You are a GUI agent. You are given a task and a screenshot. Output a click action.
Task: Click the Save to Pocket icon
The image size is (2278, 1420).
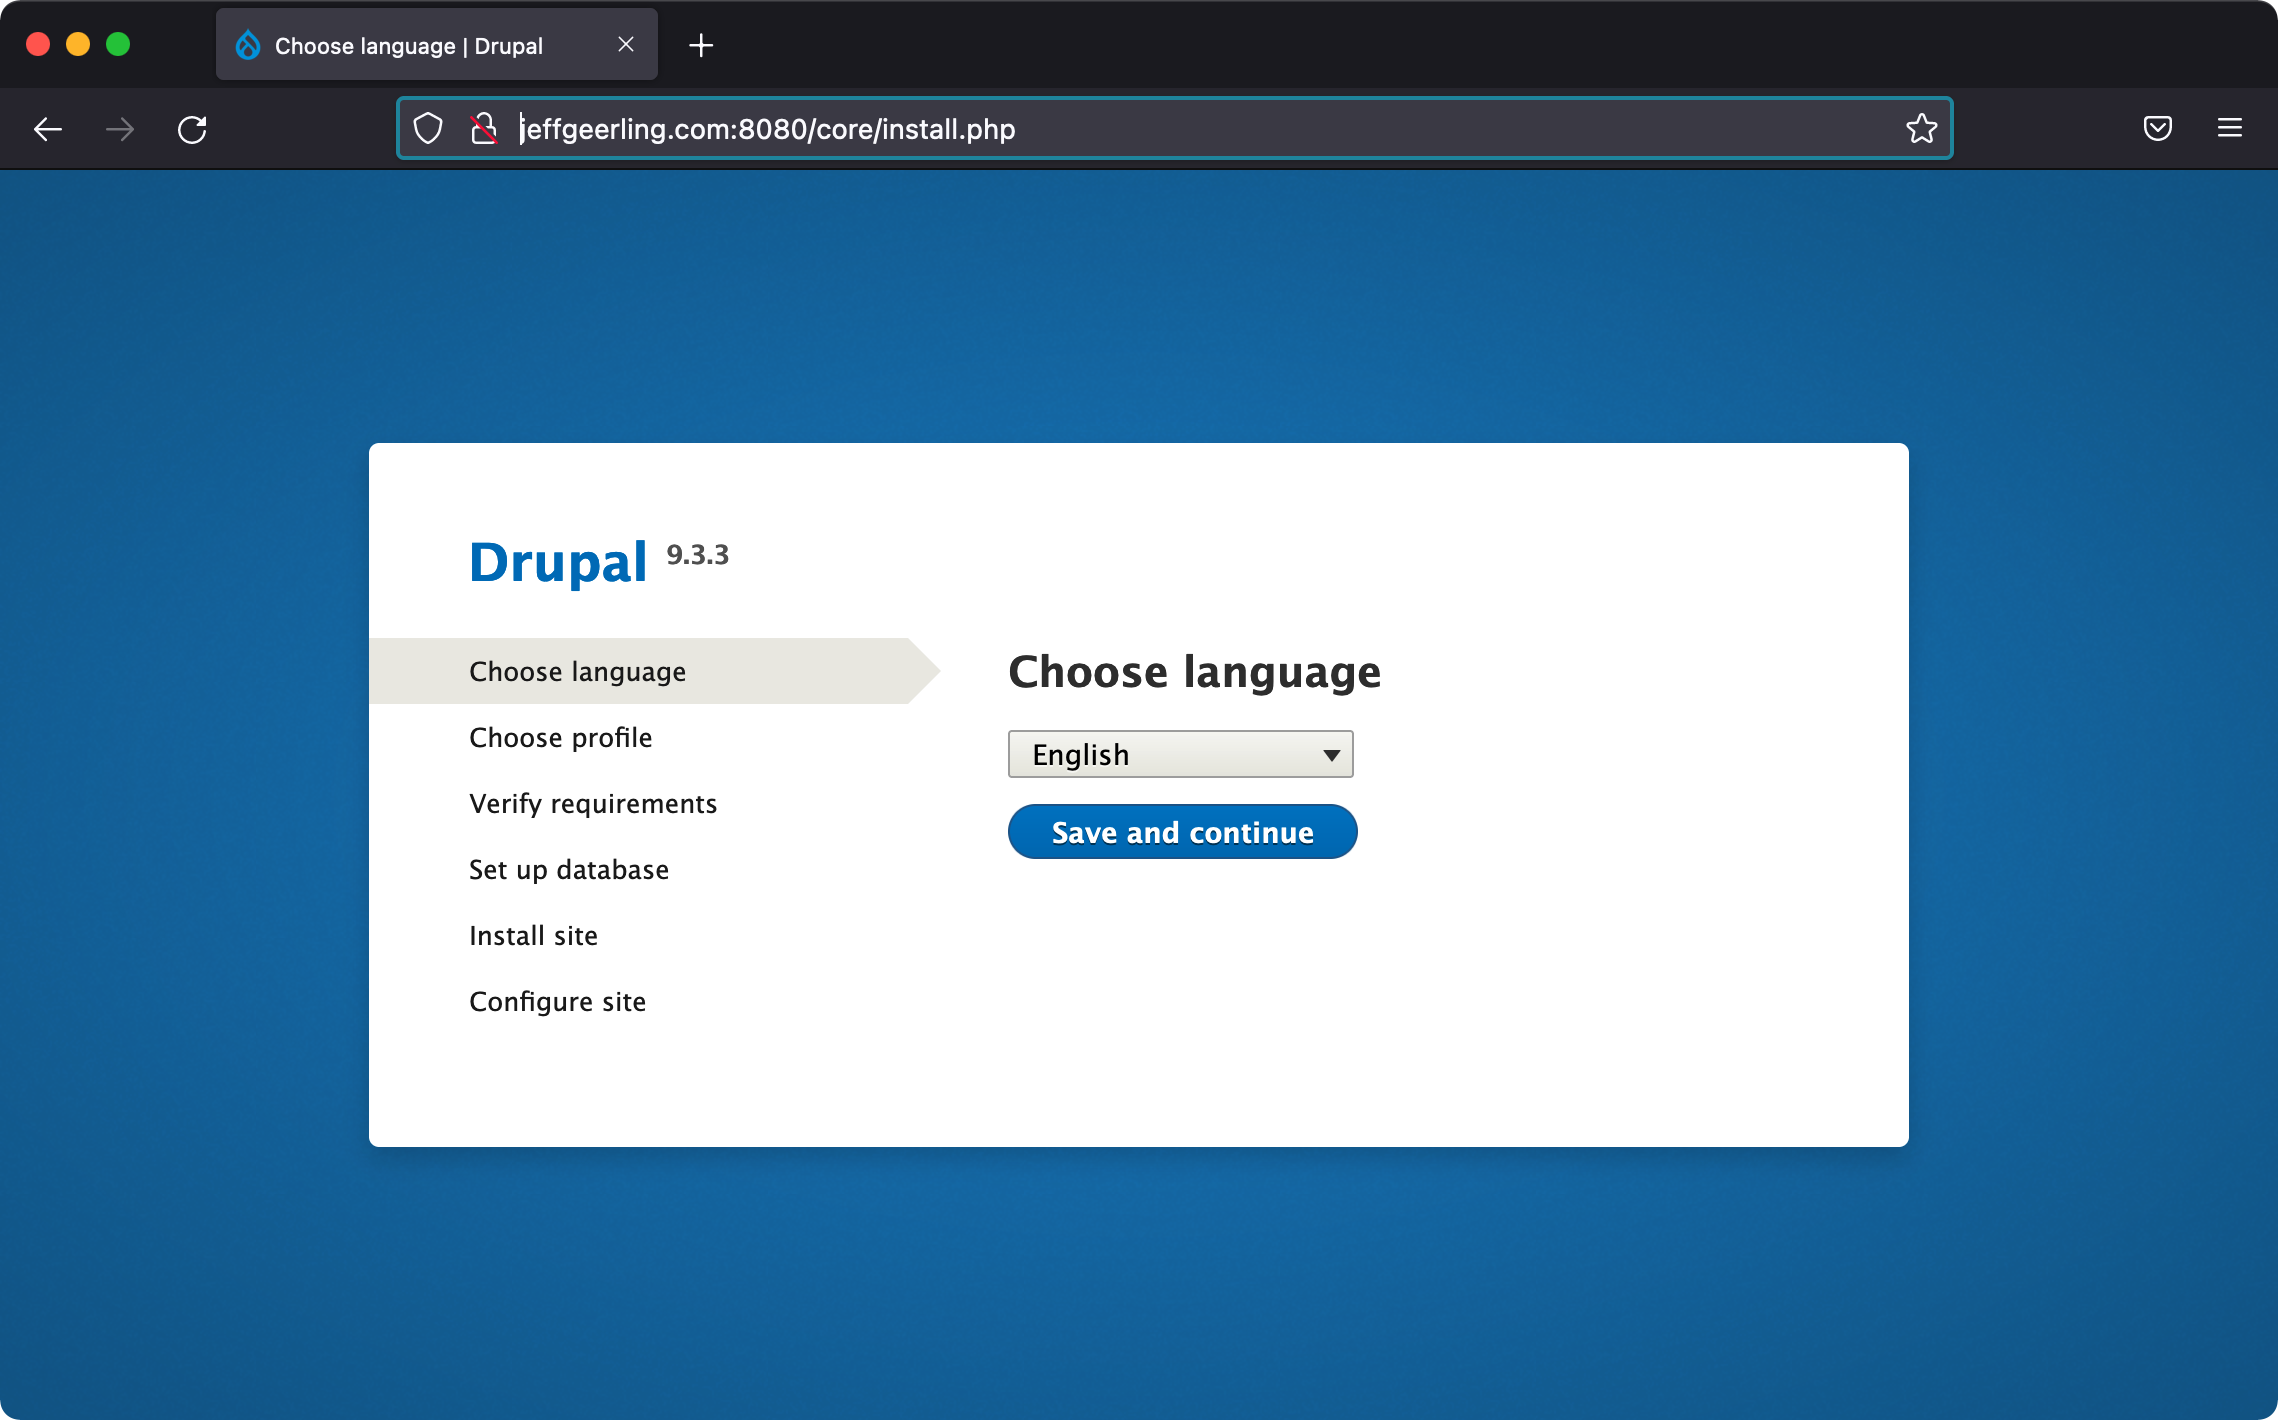(2157, 128)
